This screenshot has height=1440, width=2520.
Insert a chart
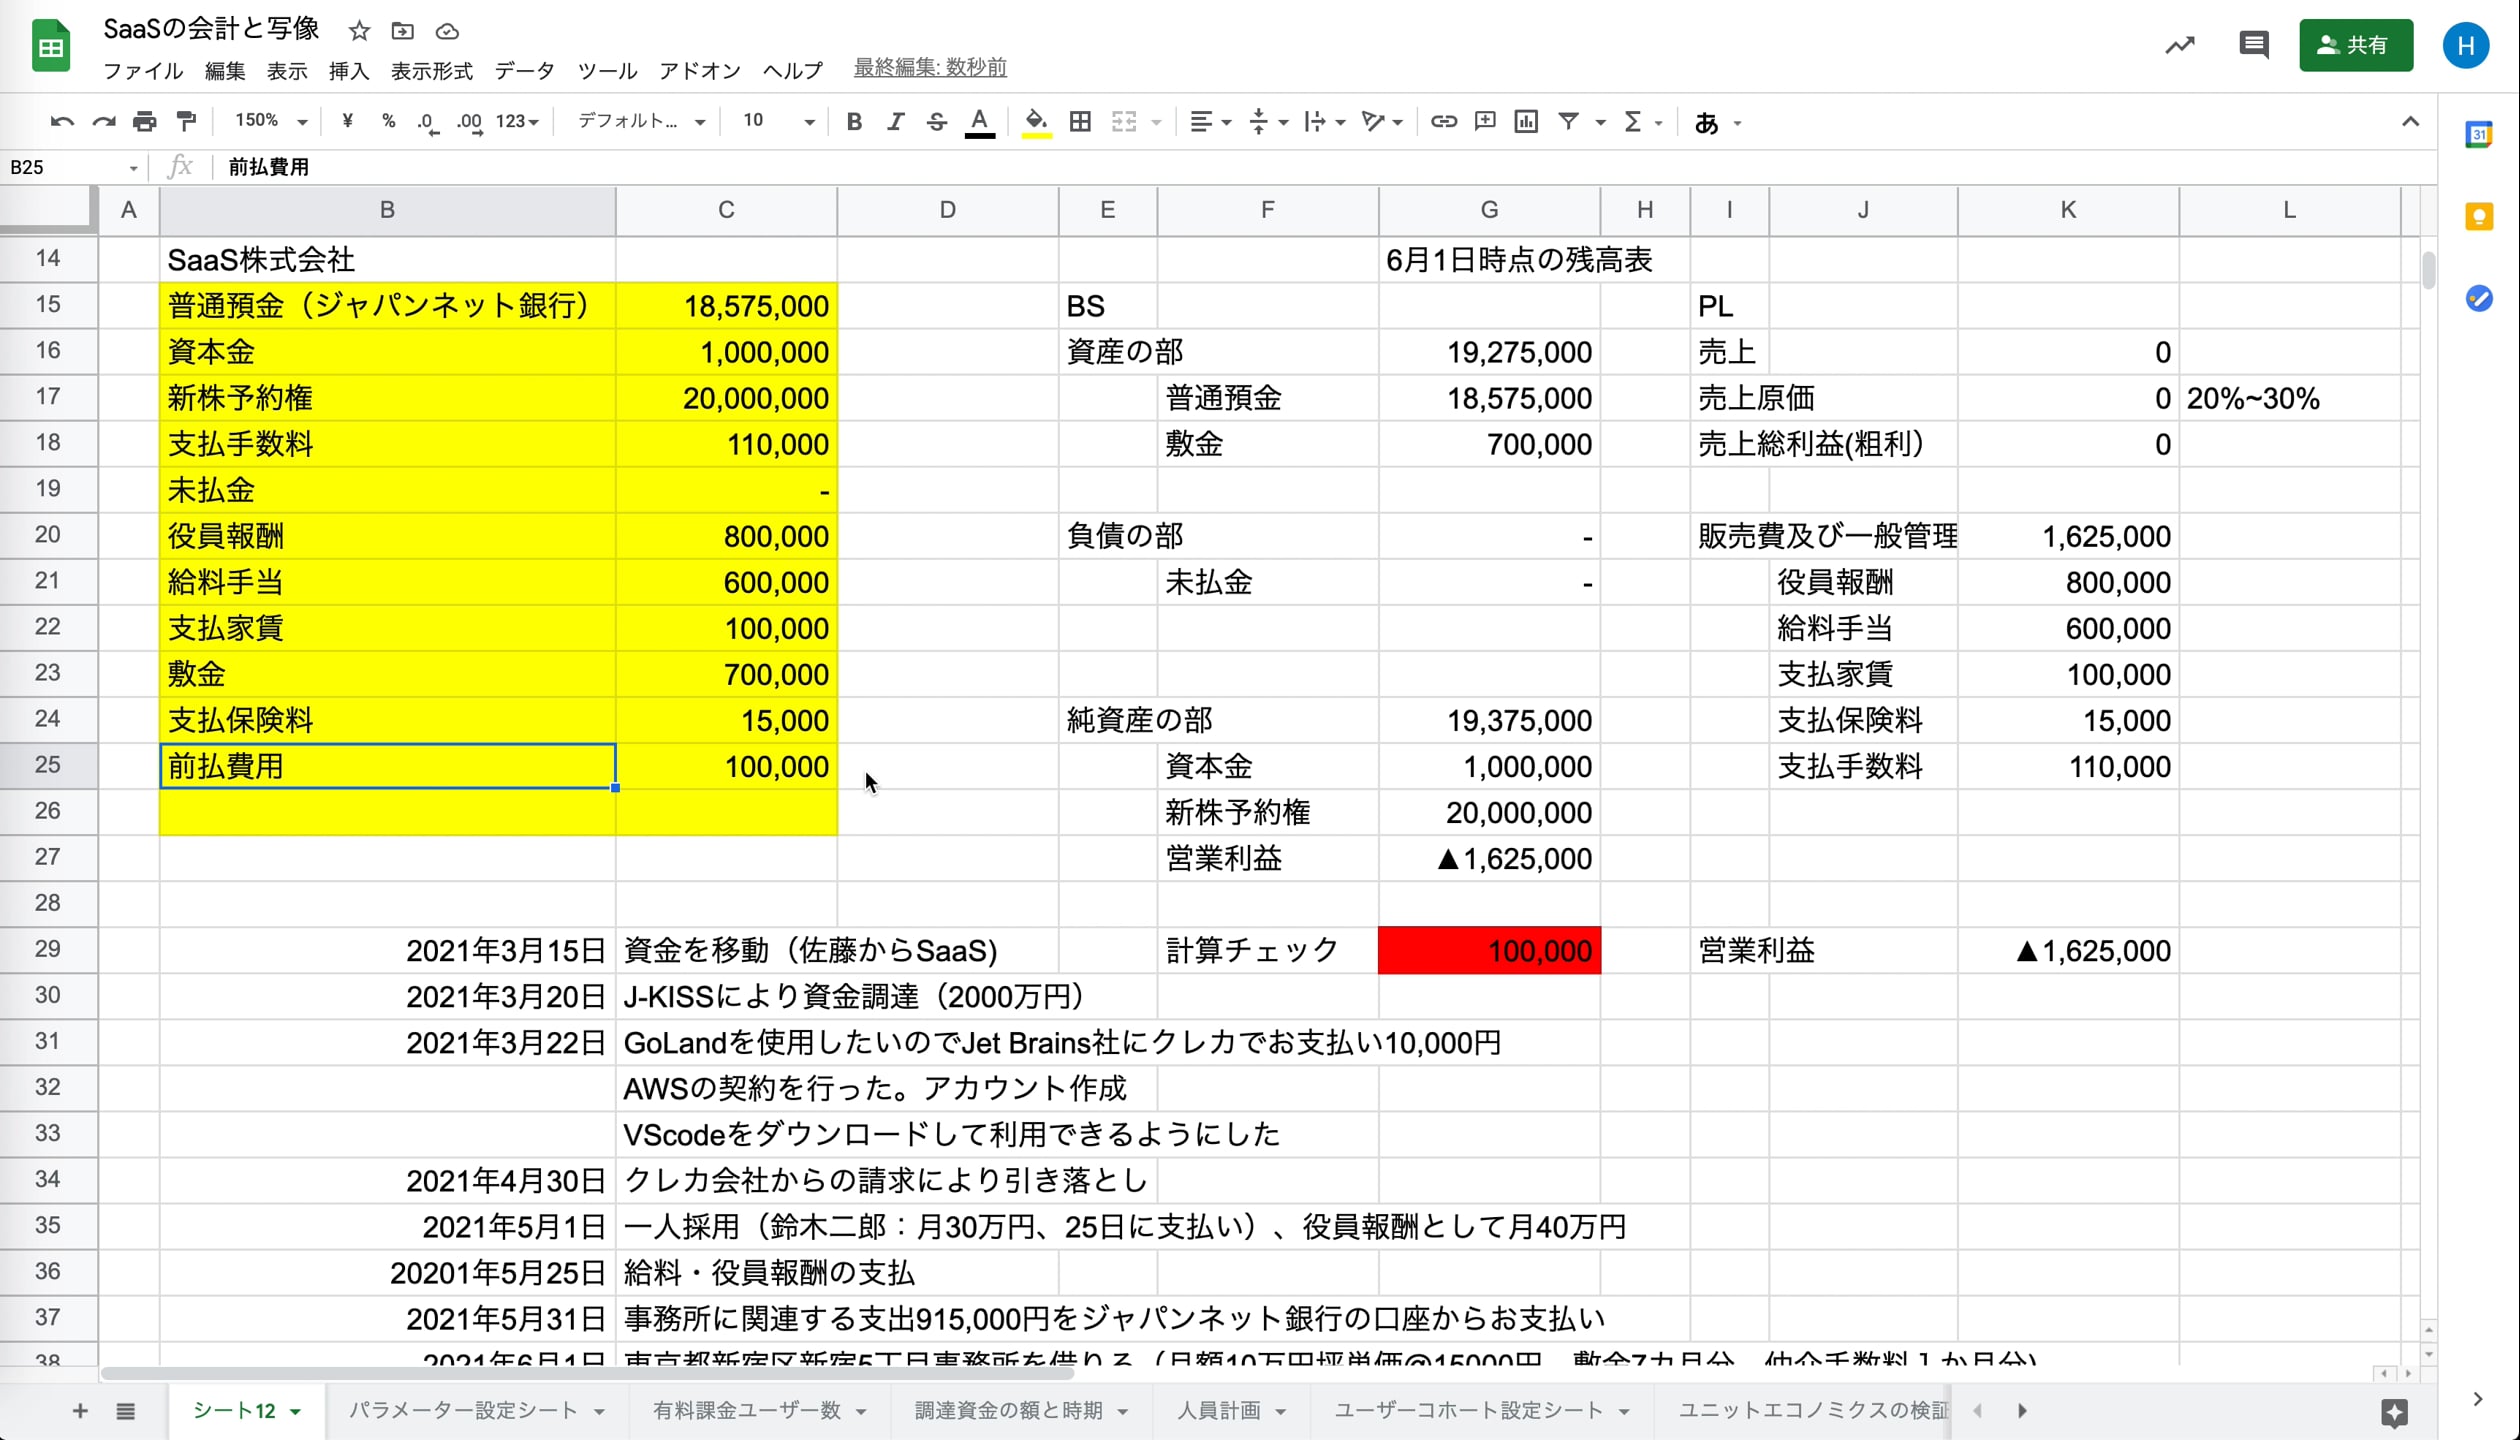pyautogui.click(x=1525, y=121)
